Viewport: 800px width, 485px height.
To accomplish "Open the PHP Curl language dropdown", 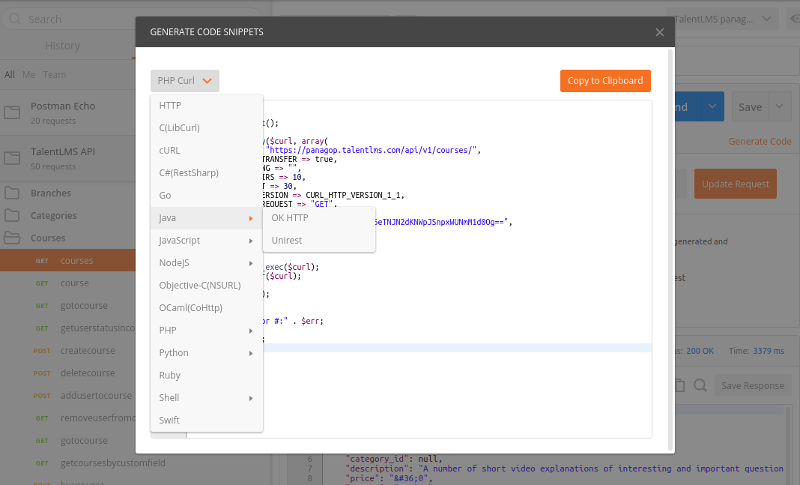I will (185, 81).
